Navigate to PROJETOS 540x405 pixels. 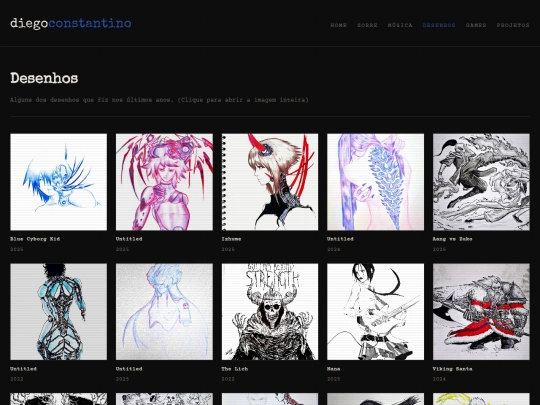click(x=513, y=25)
